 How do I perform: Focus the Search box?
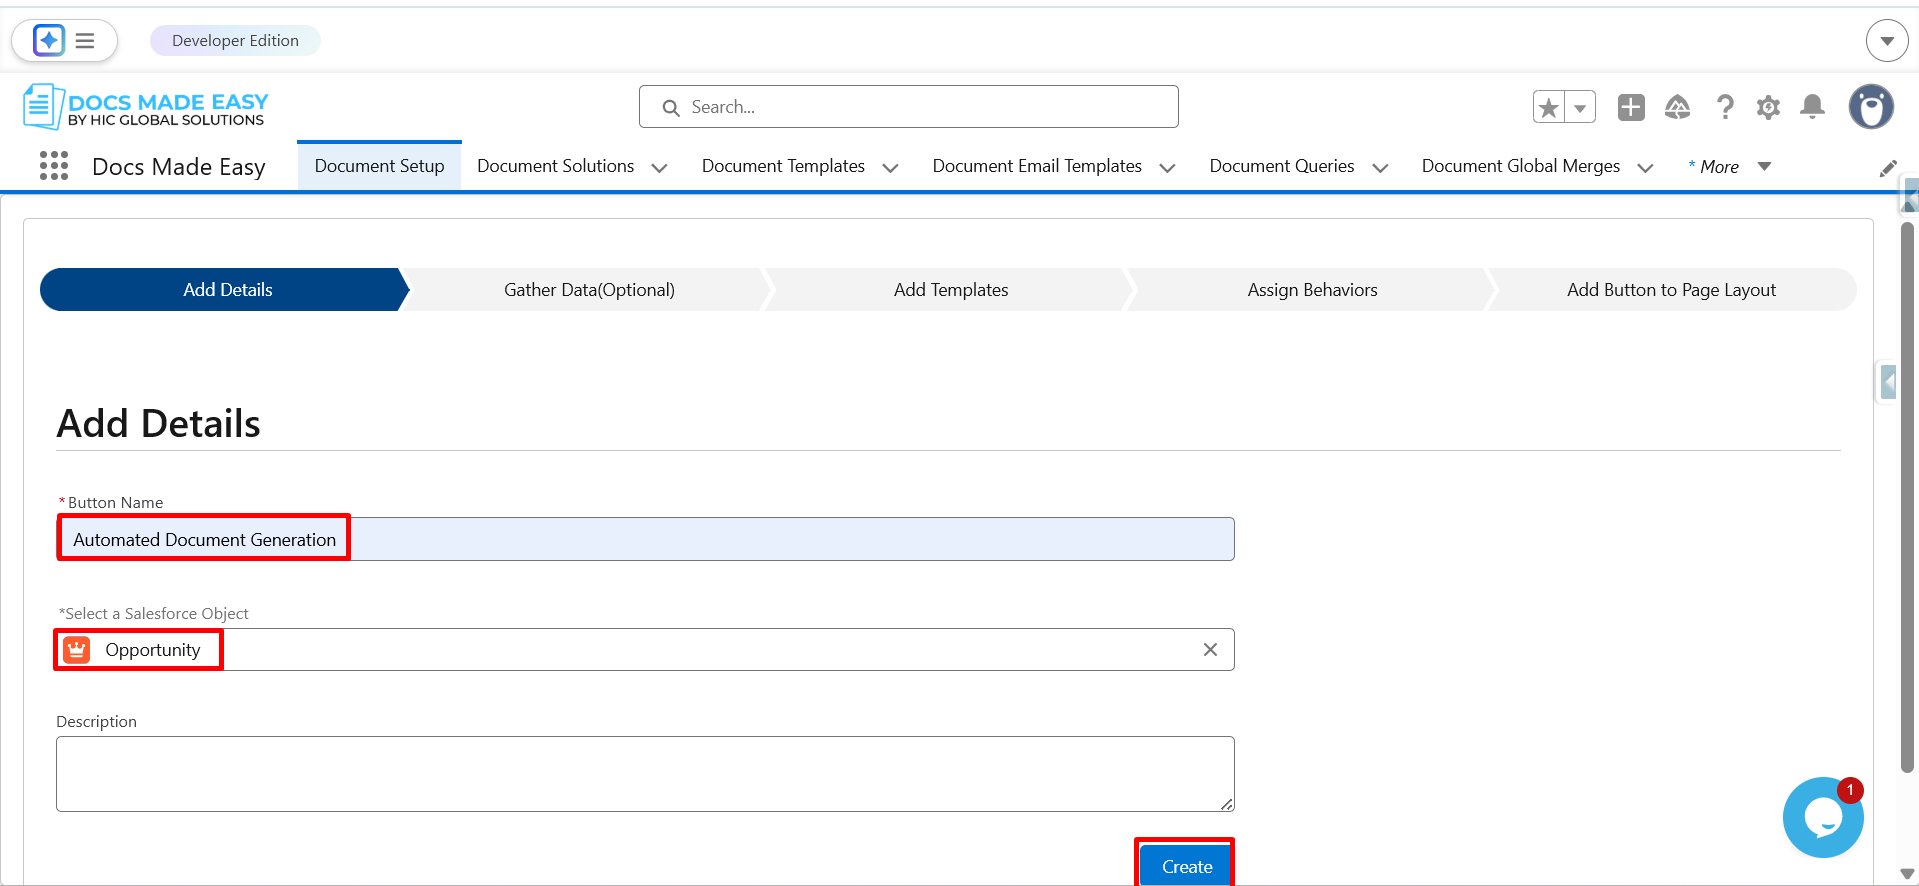[908, 107]
